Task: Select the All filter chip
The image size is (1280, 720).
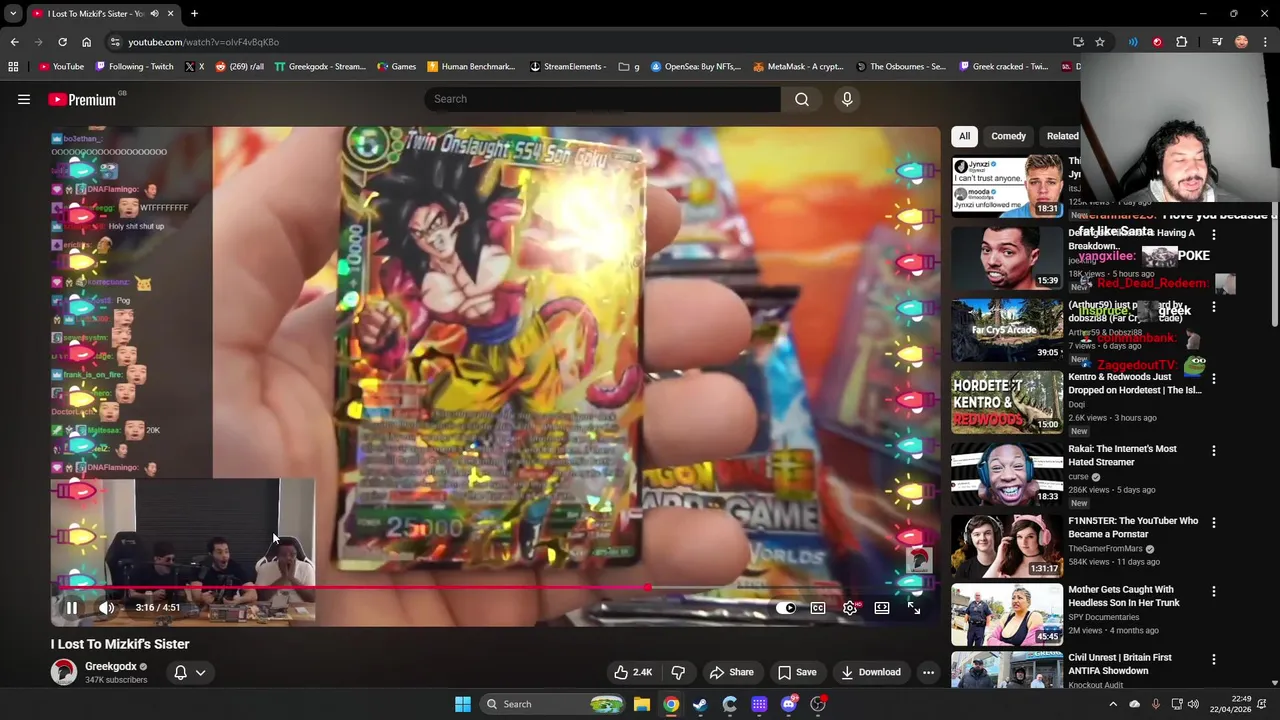Action: [964, 136]
